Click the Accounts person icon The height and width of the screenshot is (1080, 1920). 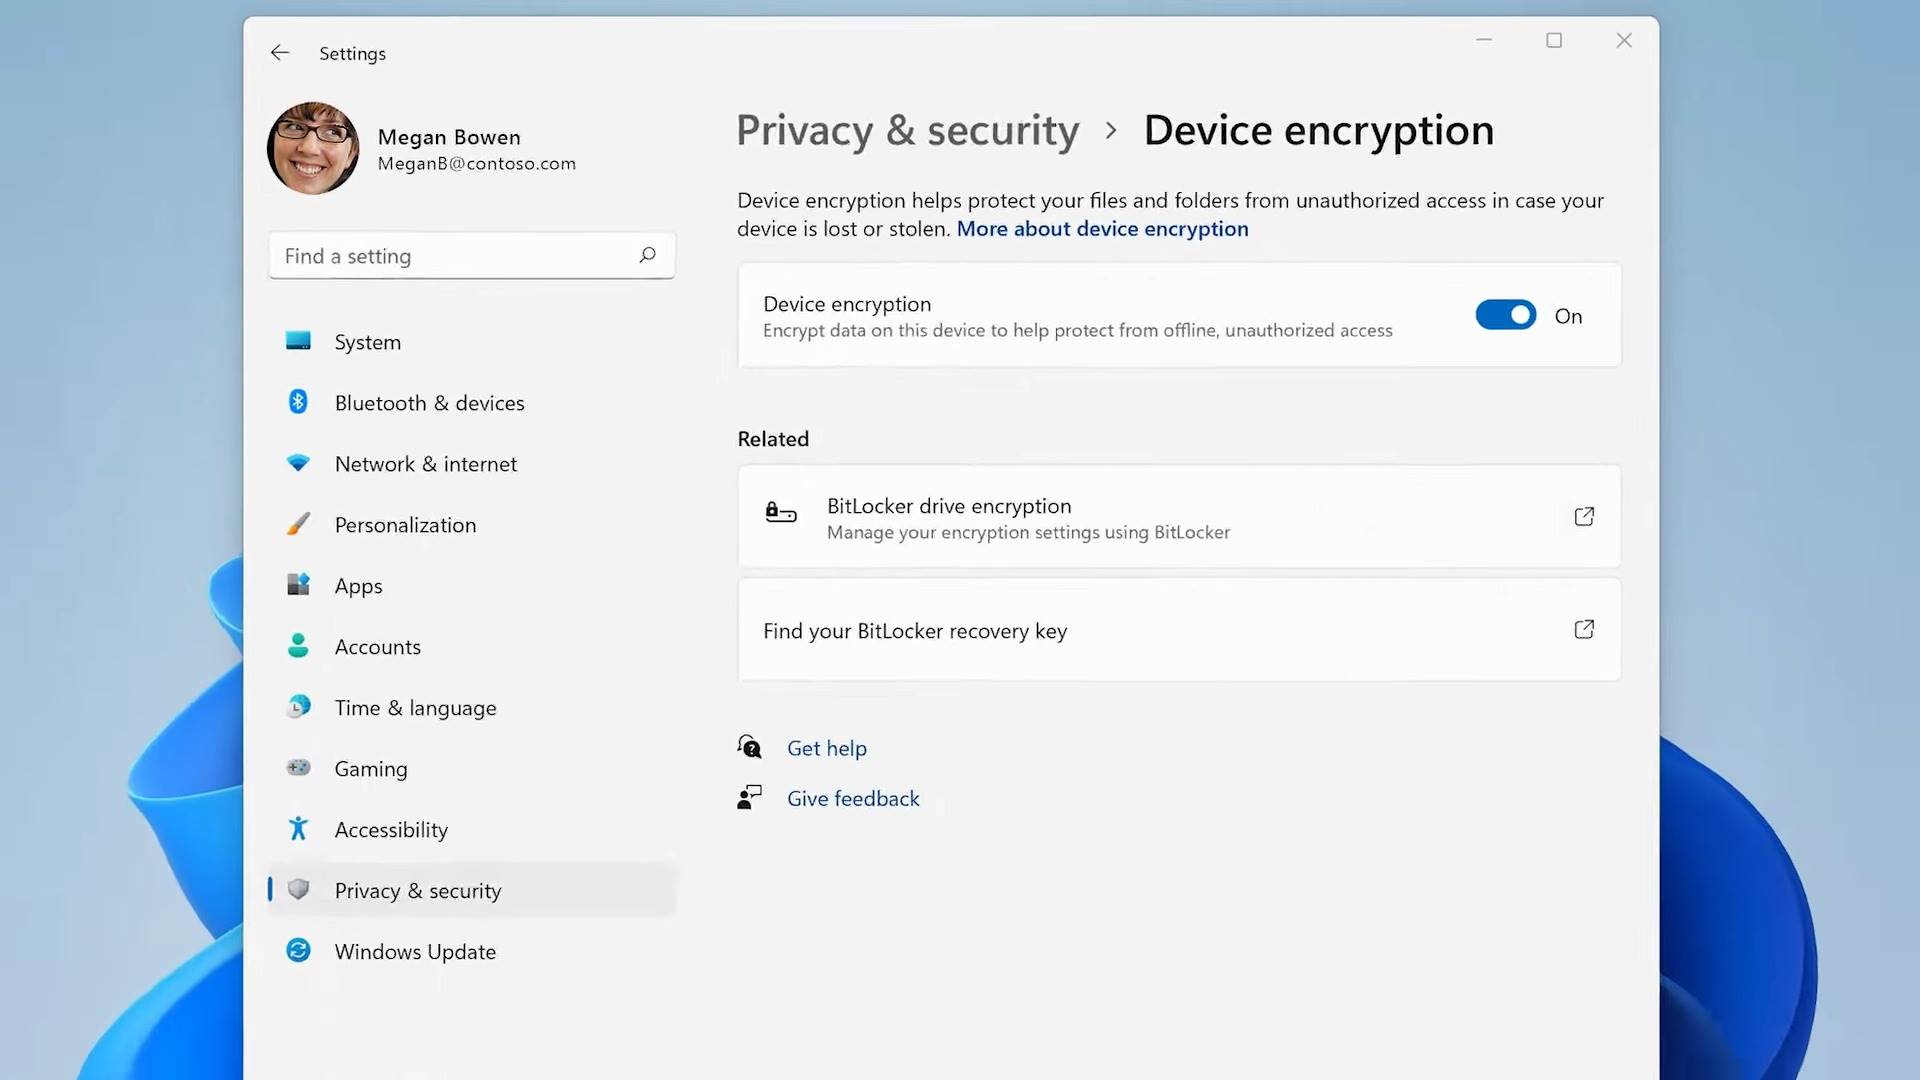click(298, 646)
